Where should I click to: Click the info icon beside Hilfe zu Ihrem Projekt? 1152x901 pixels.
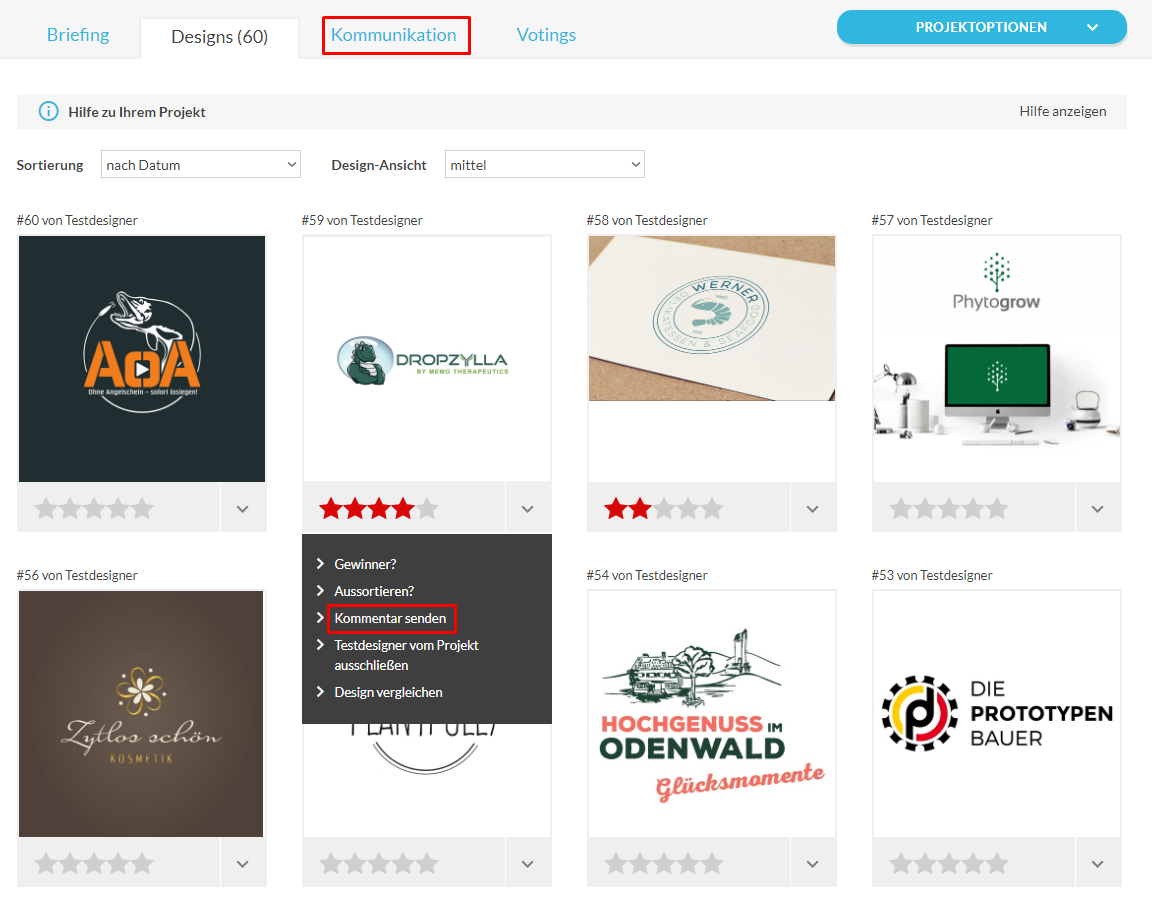click(48, 112)
